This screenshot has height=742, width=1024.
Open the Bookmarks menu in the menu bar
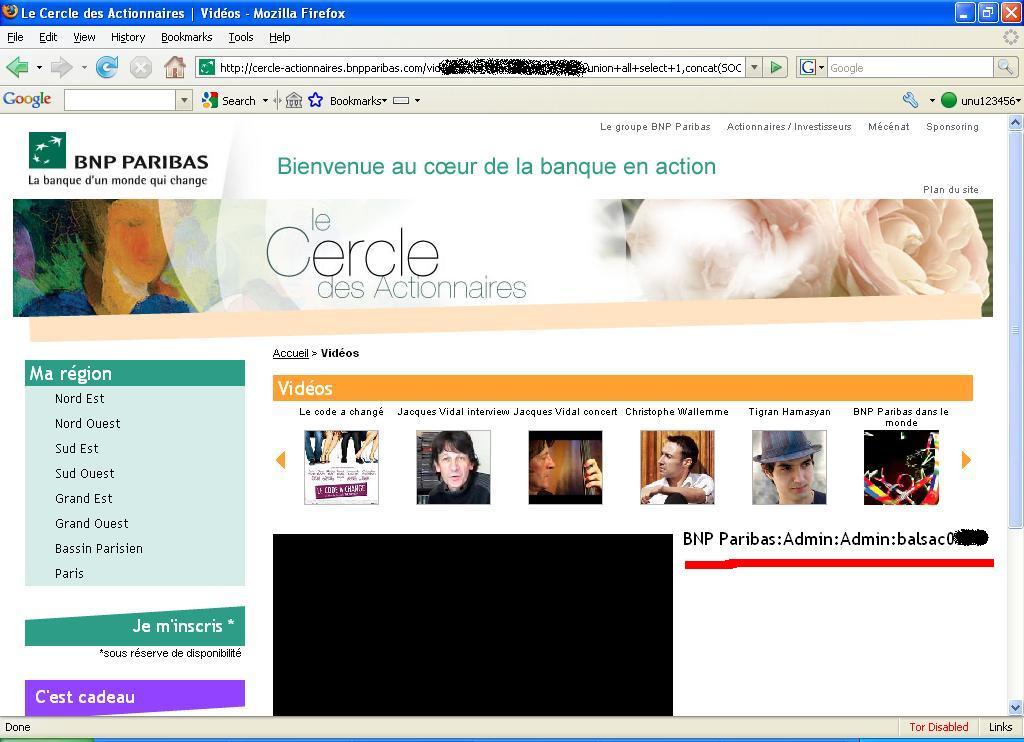coord(187,37)
